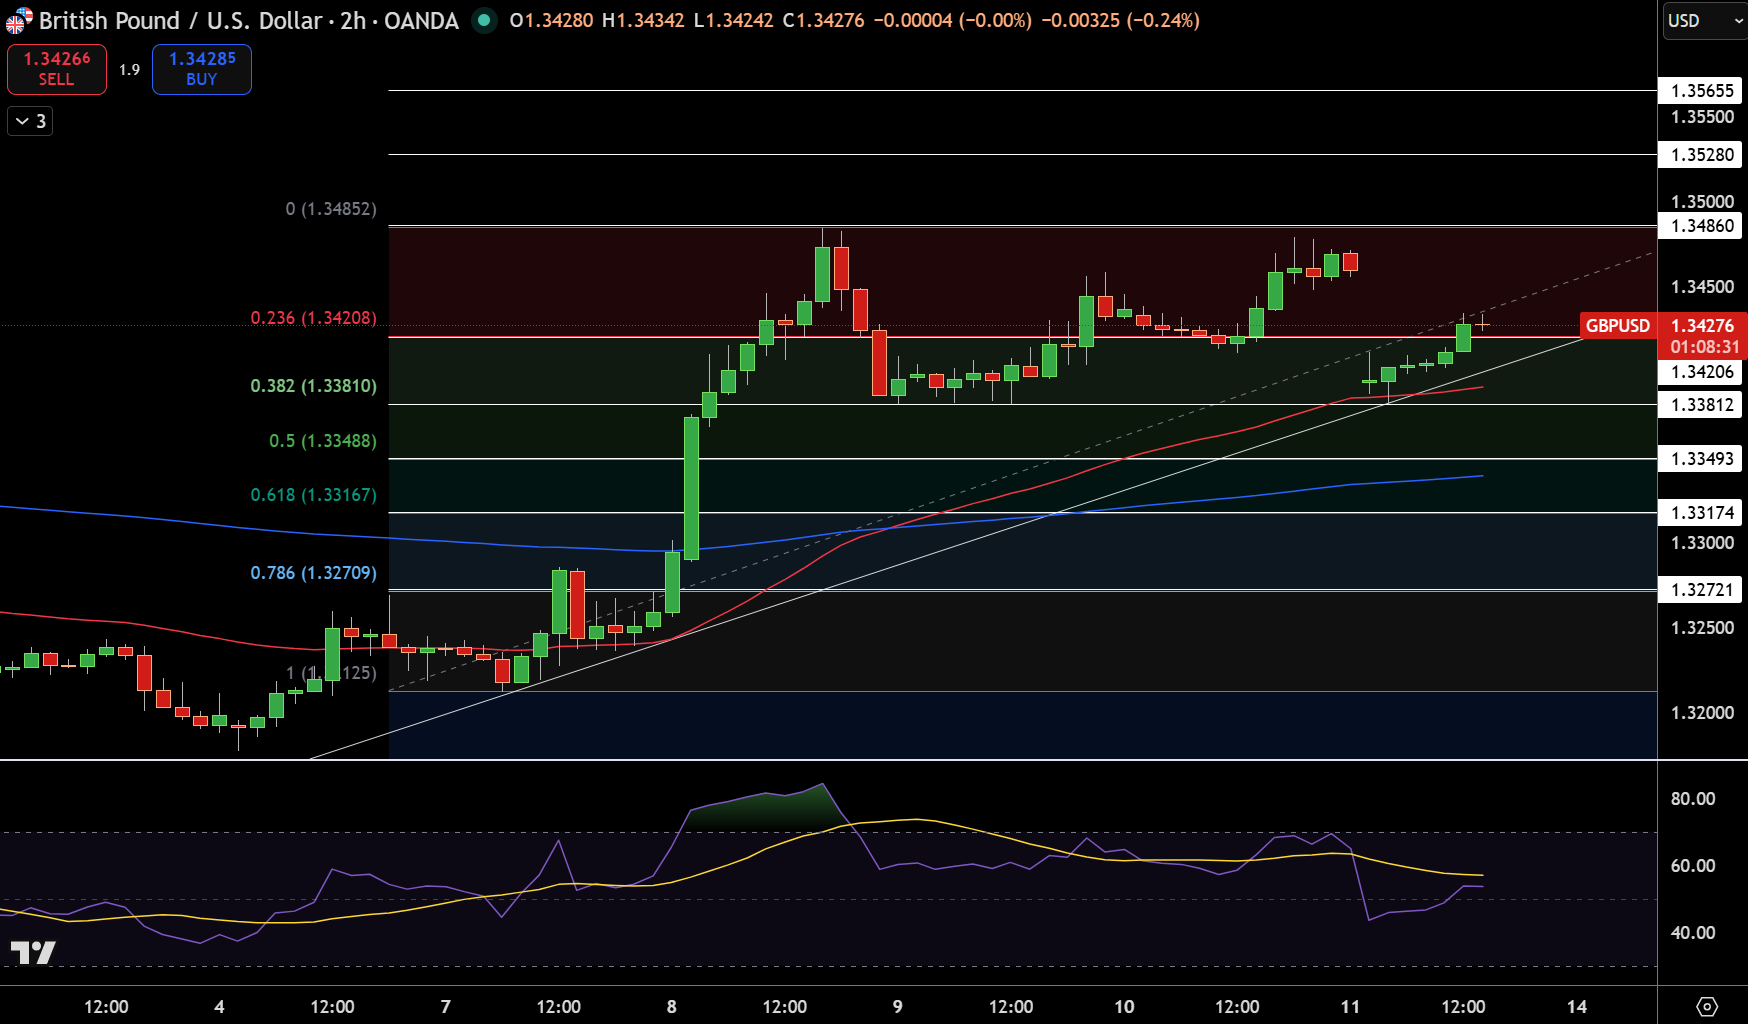Click the 1.32721 price level label
This screenshot has width=1748, height=1024.
tap(1702, 590)
